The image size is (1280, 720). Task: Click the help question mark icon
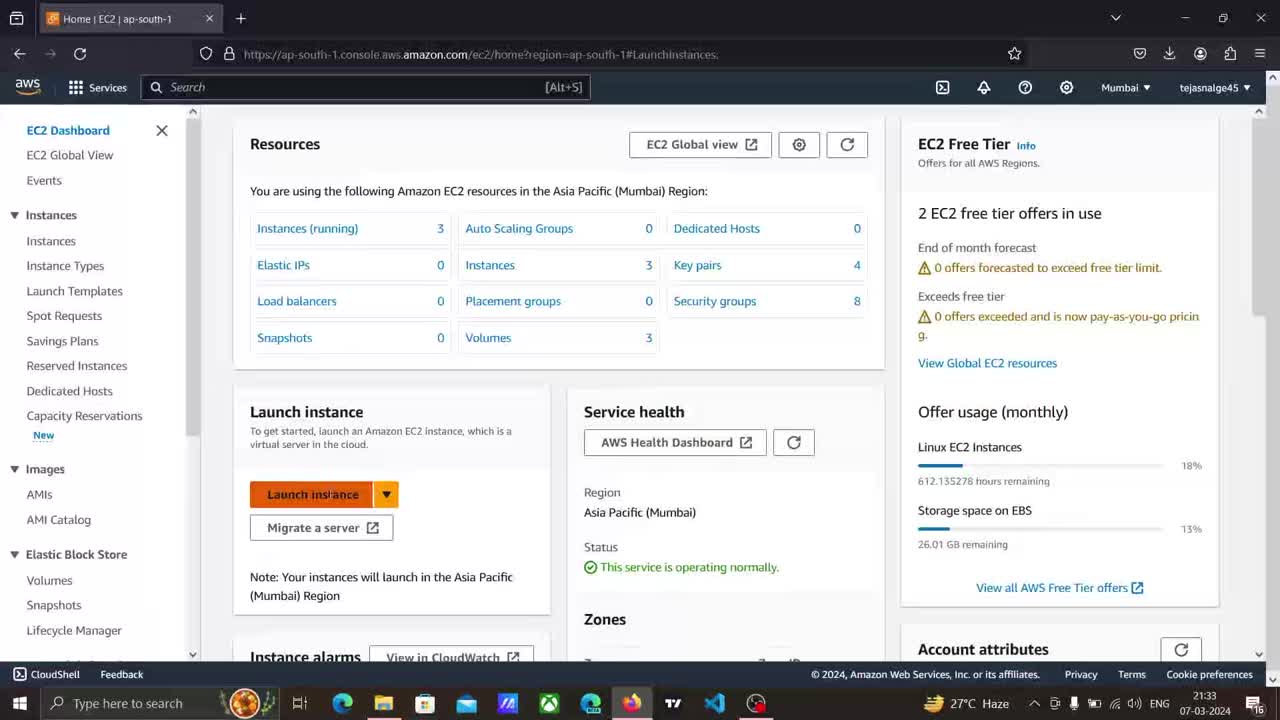pos(1025,88)
